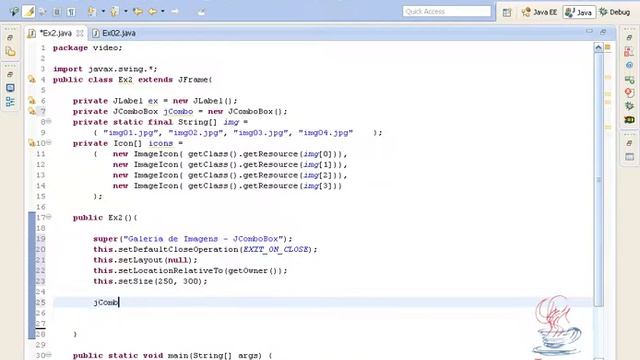The width and height of the screenshot is (640, 360).
Task: Open Next Annotation dropdown arrow
Action: tap(103, 11)
